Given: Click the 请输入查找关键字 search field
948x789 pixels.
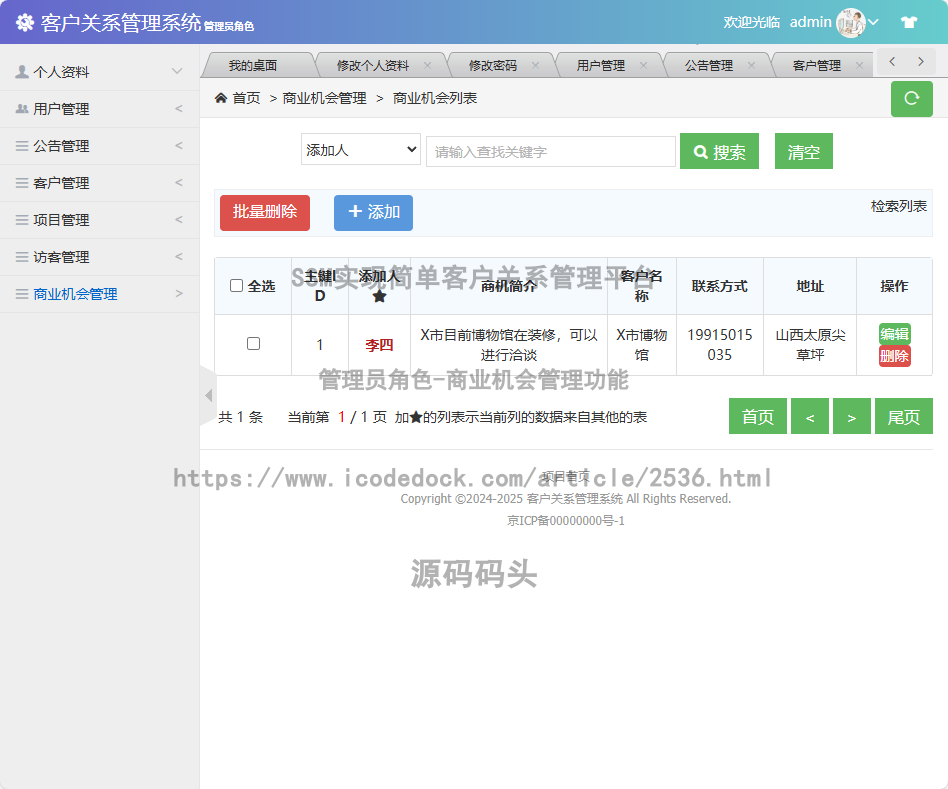Looking at the screenshot, I should pos(551,151).
